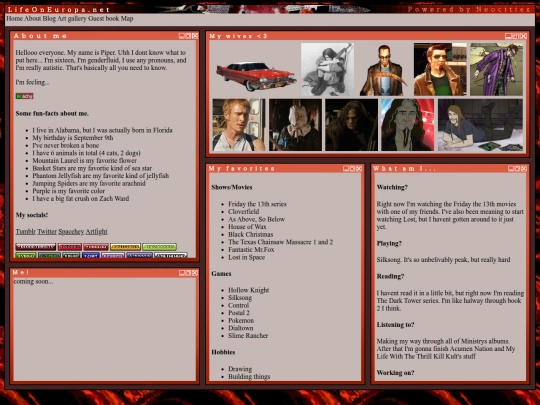
Task: Click "I've never broken a bone"
Action: pyautogui.click(x=65, y=145)
